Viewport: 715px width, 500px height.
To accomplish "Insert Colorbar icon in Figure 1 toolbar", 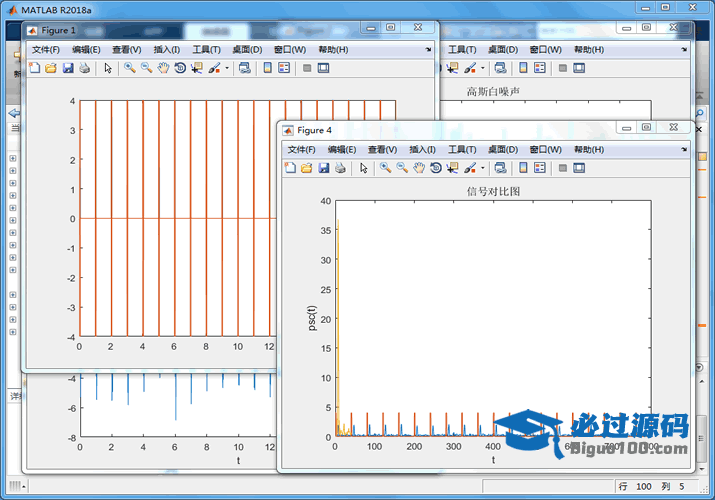I will point(268,68).
